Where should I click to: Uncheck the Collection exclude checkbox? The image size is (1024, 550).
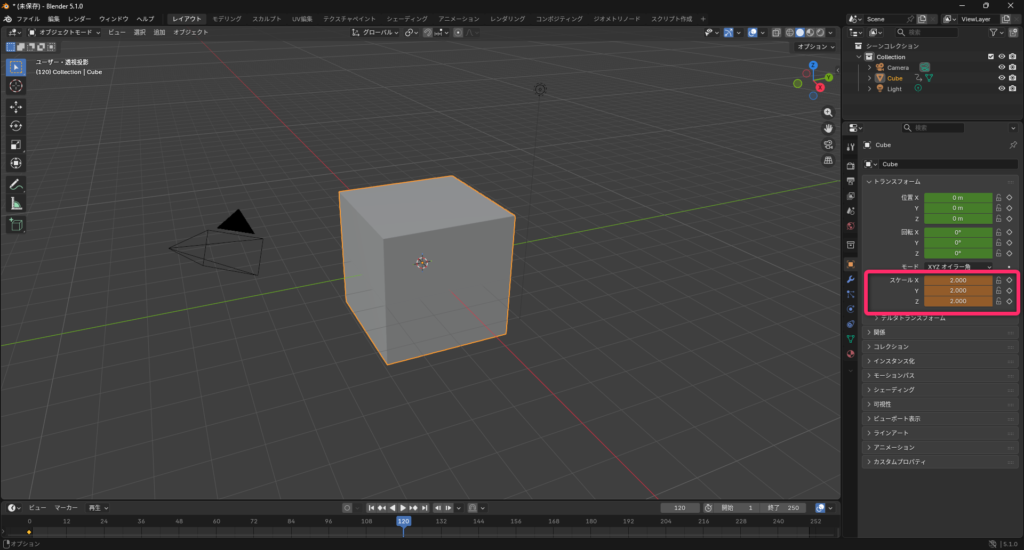(991, 57)
